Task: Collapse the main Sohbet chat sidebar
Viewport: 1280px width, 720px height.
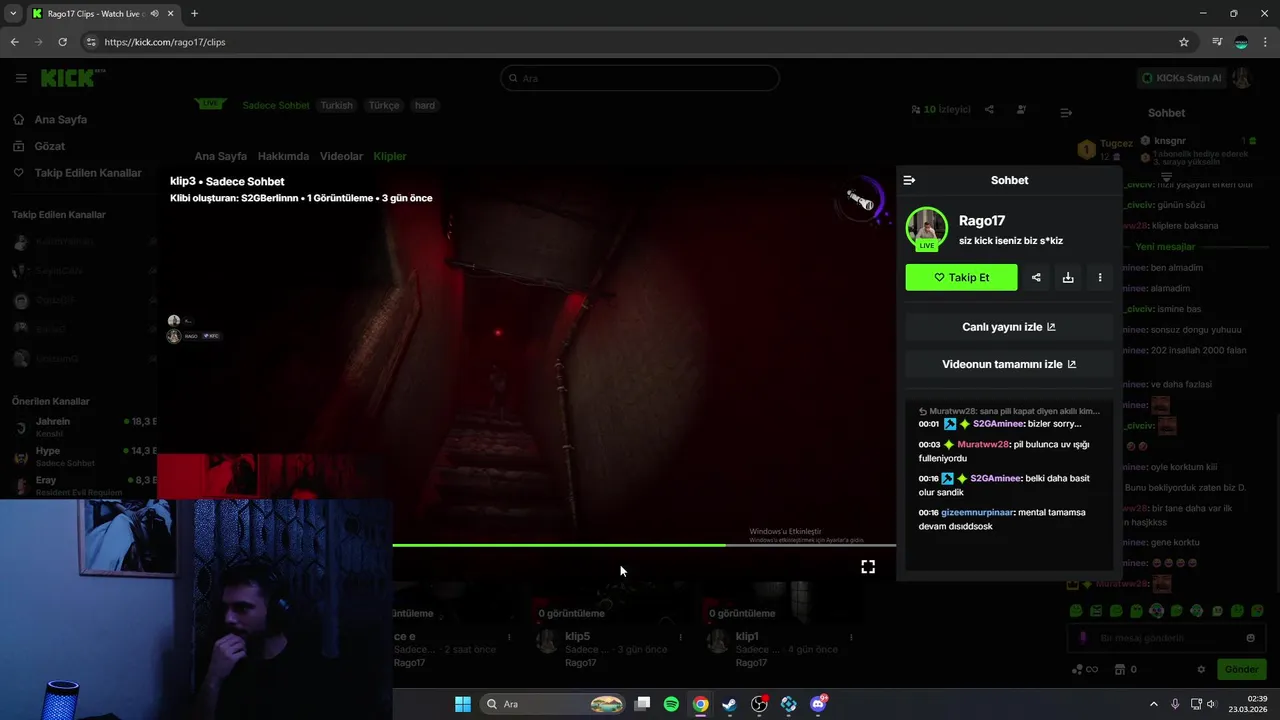Action: point(1066,113)
